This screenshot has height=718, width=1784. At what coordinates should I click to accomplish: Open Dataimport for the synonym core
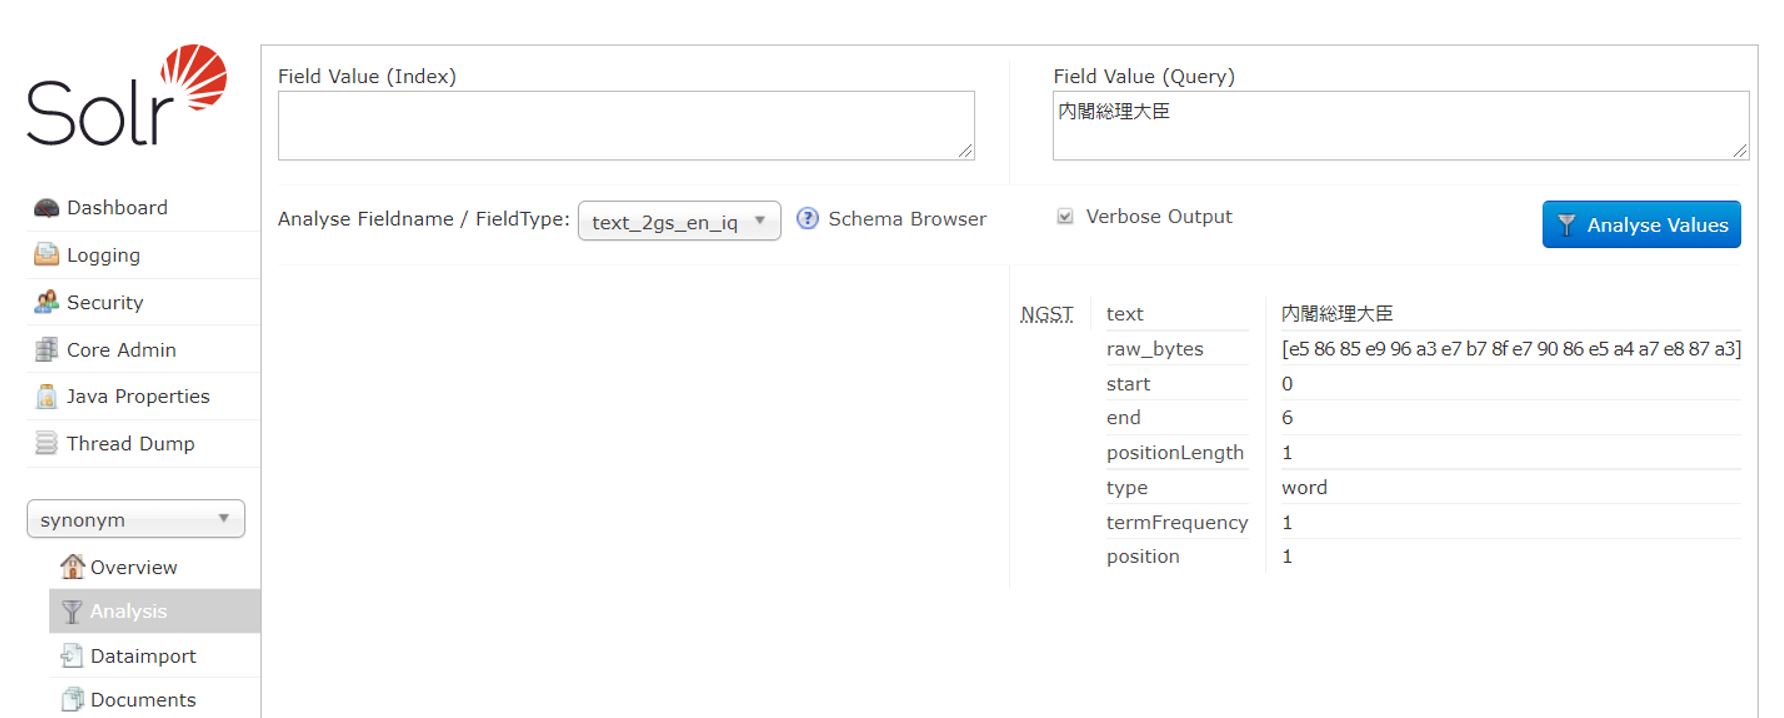pyautogui.click(x=143, y=656)
